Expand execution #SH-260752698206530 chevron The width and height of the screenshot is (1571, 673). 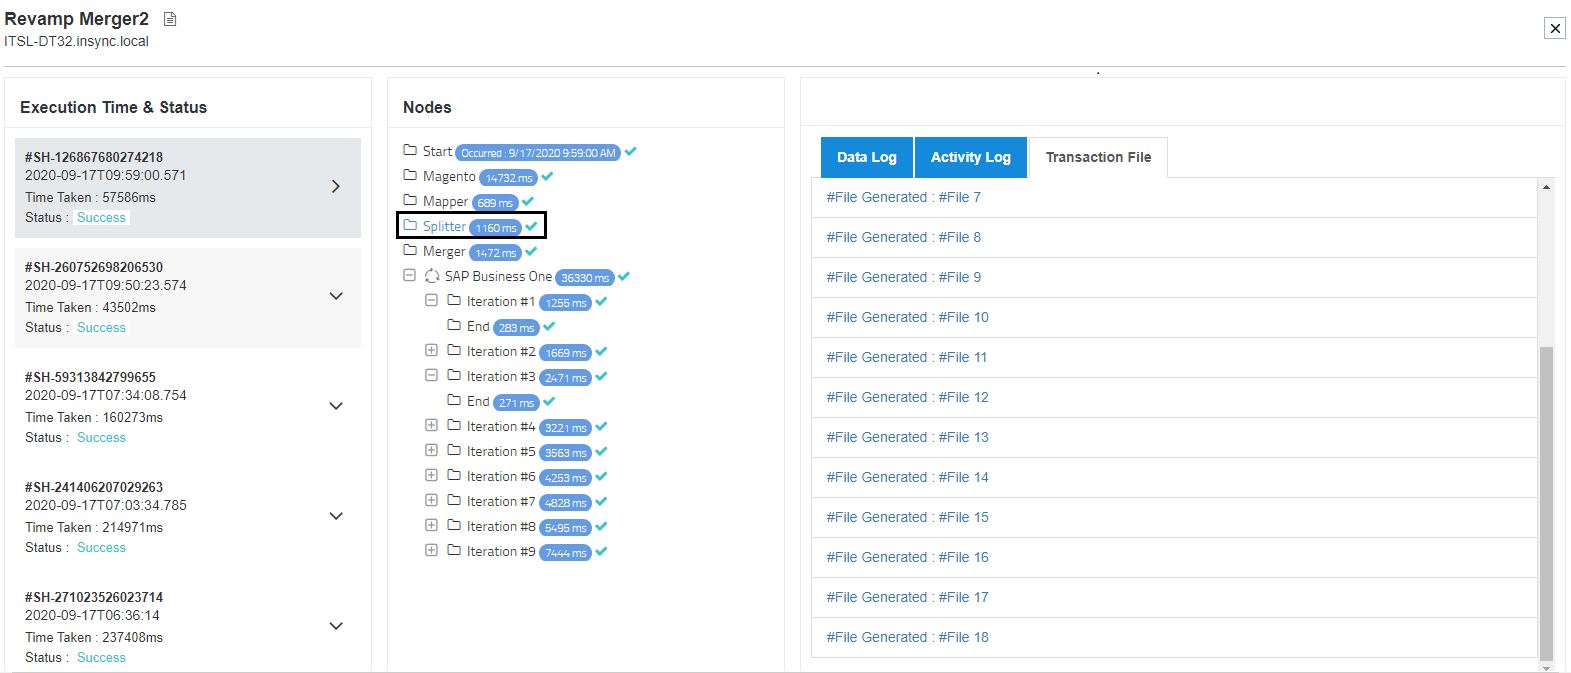pyautogui.click(x=336, y=296)
